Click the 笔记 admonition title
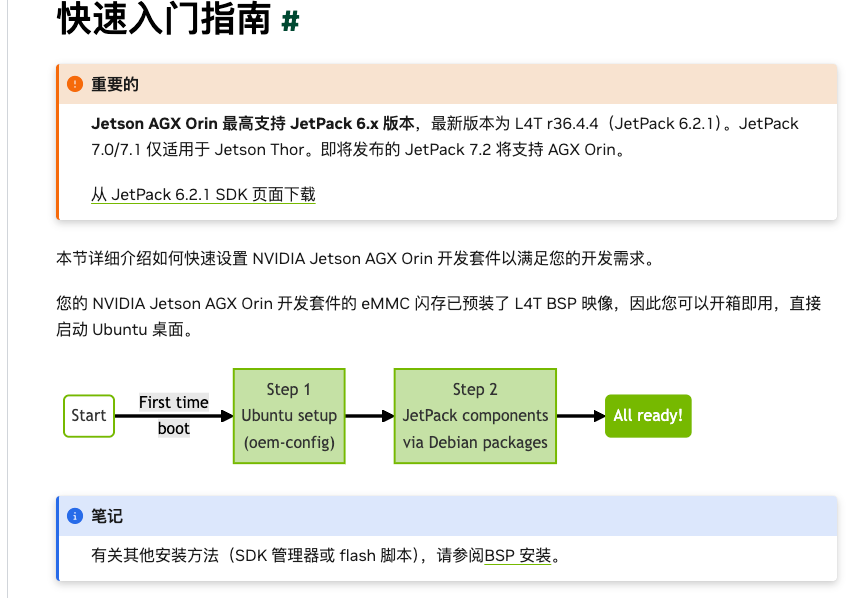The height and width of the screenshot is (598, 862). click(x=107, y=516)
